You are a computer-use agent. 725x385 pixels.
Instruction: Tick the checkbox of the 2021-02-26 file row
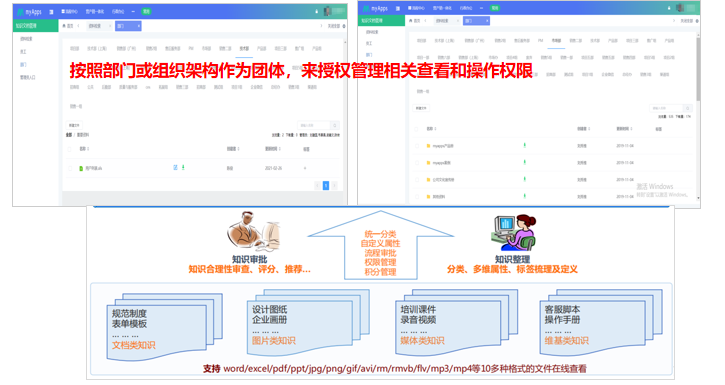click(x=70, y=168)
